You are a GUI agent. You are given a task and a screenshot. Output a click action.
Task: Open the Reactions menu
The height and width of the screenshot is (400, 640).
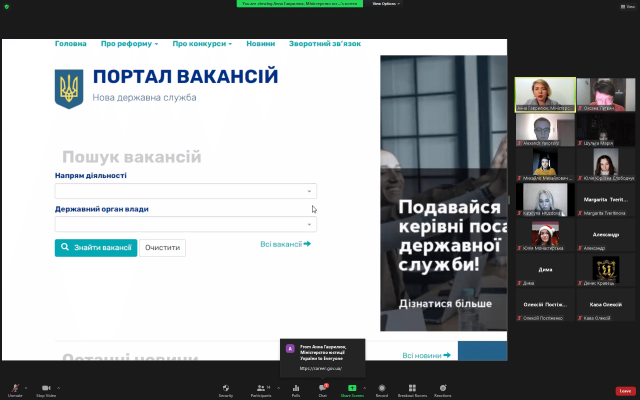coord(442,388)
